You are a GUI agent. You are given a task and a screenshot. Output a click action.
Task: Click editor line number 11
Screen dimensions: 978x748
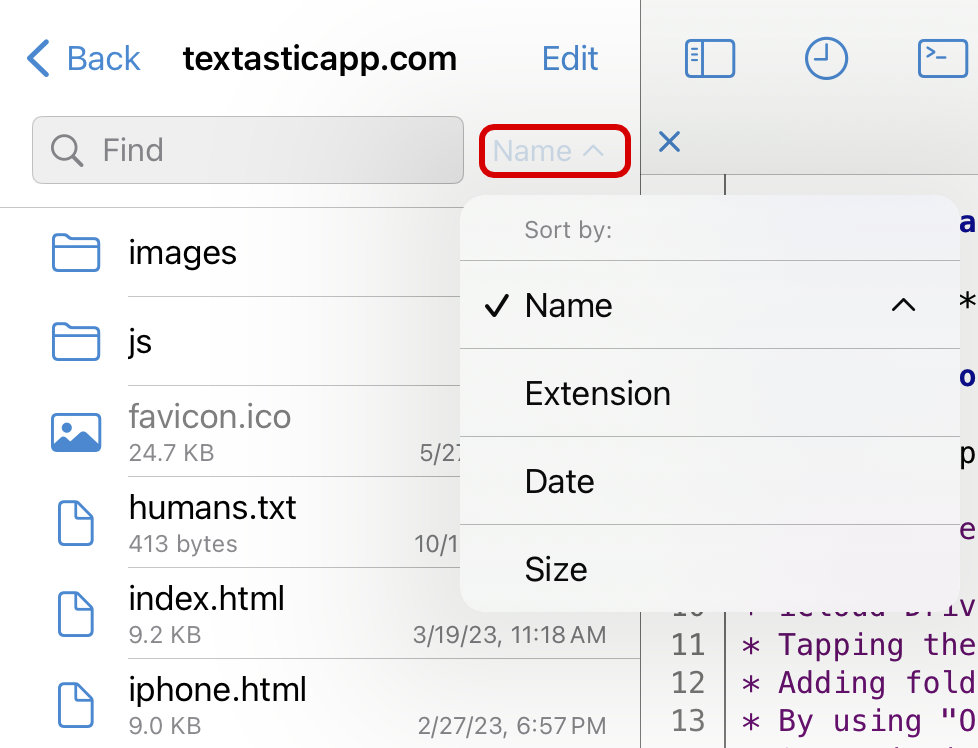pyautogui.click(x=688, y=644)
